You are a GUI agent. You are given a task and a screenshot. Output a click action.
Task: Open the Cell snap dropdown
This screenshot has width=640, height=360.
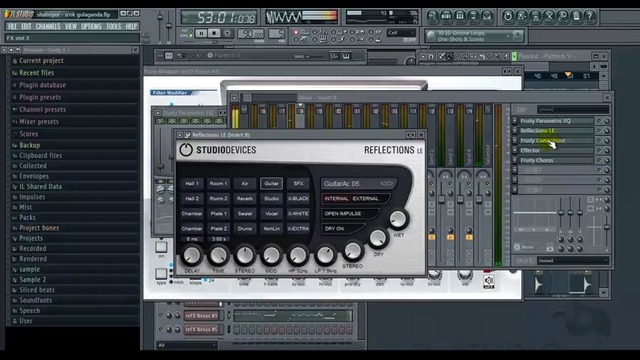coord(401,33)
